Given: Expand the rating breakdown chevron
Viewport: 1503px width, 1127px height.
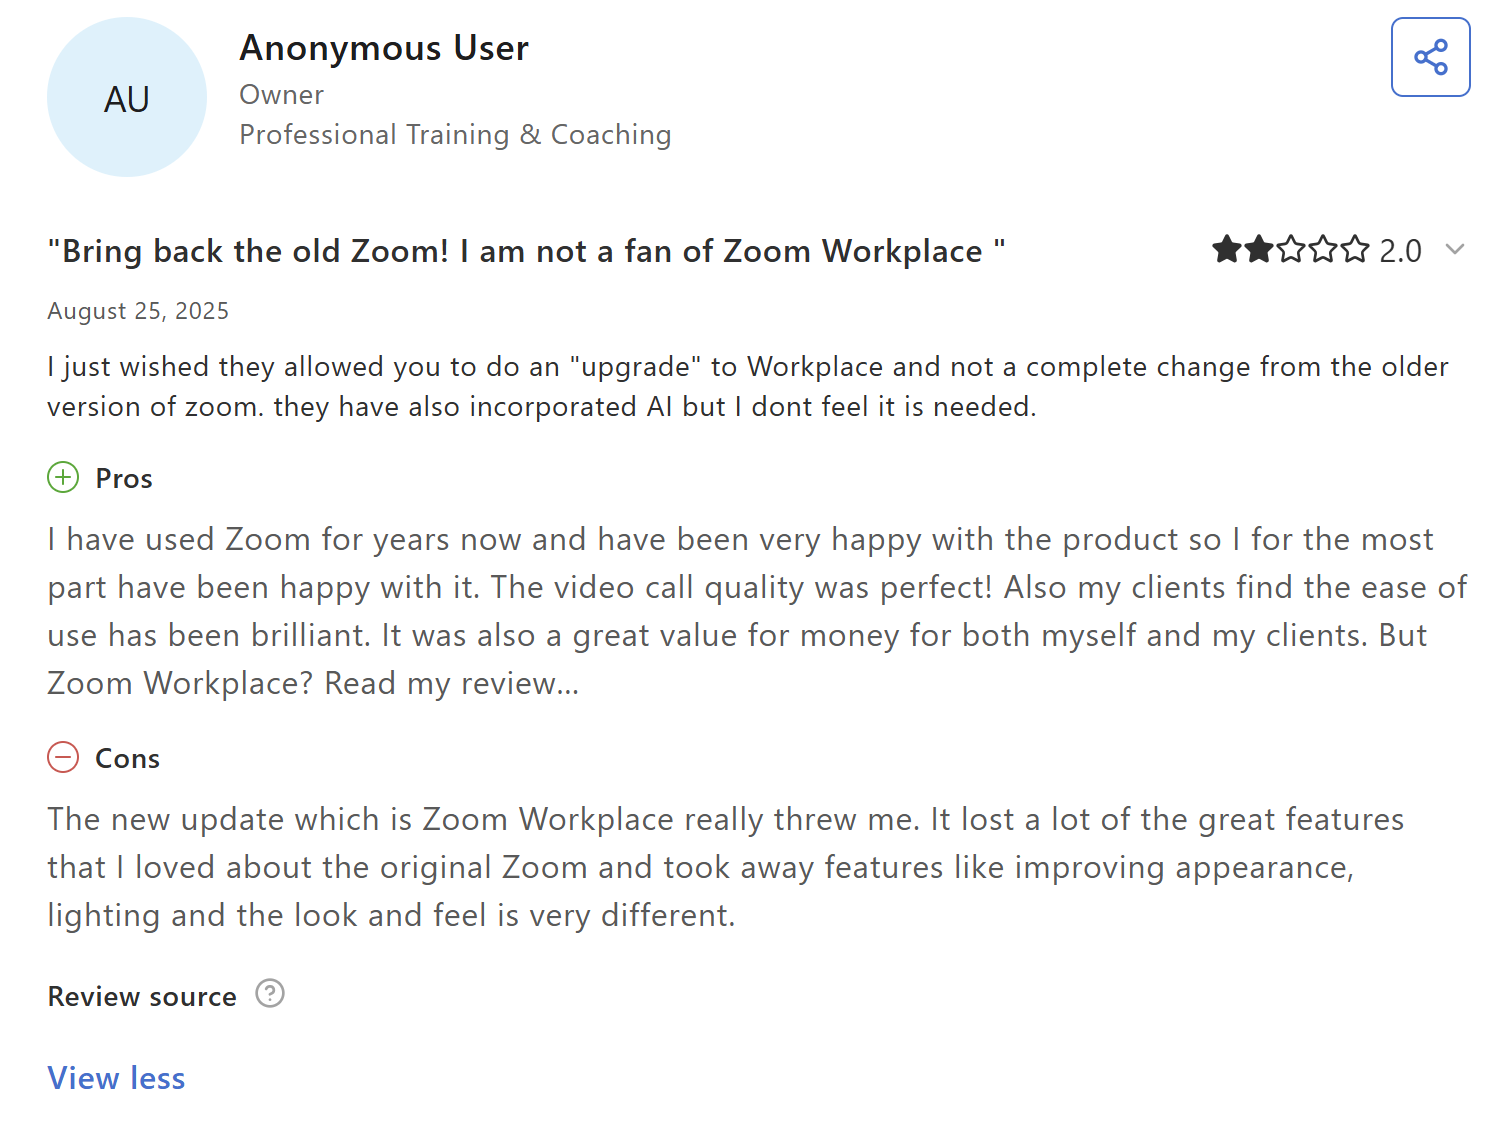Looking at the screenshot, I should (1455, 249).
